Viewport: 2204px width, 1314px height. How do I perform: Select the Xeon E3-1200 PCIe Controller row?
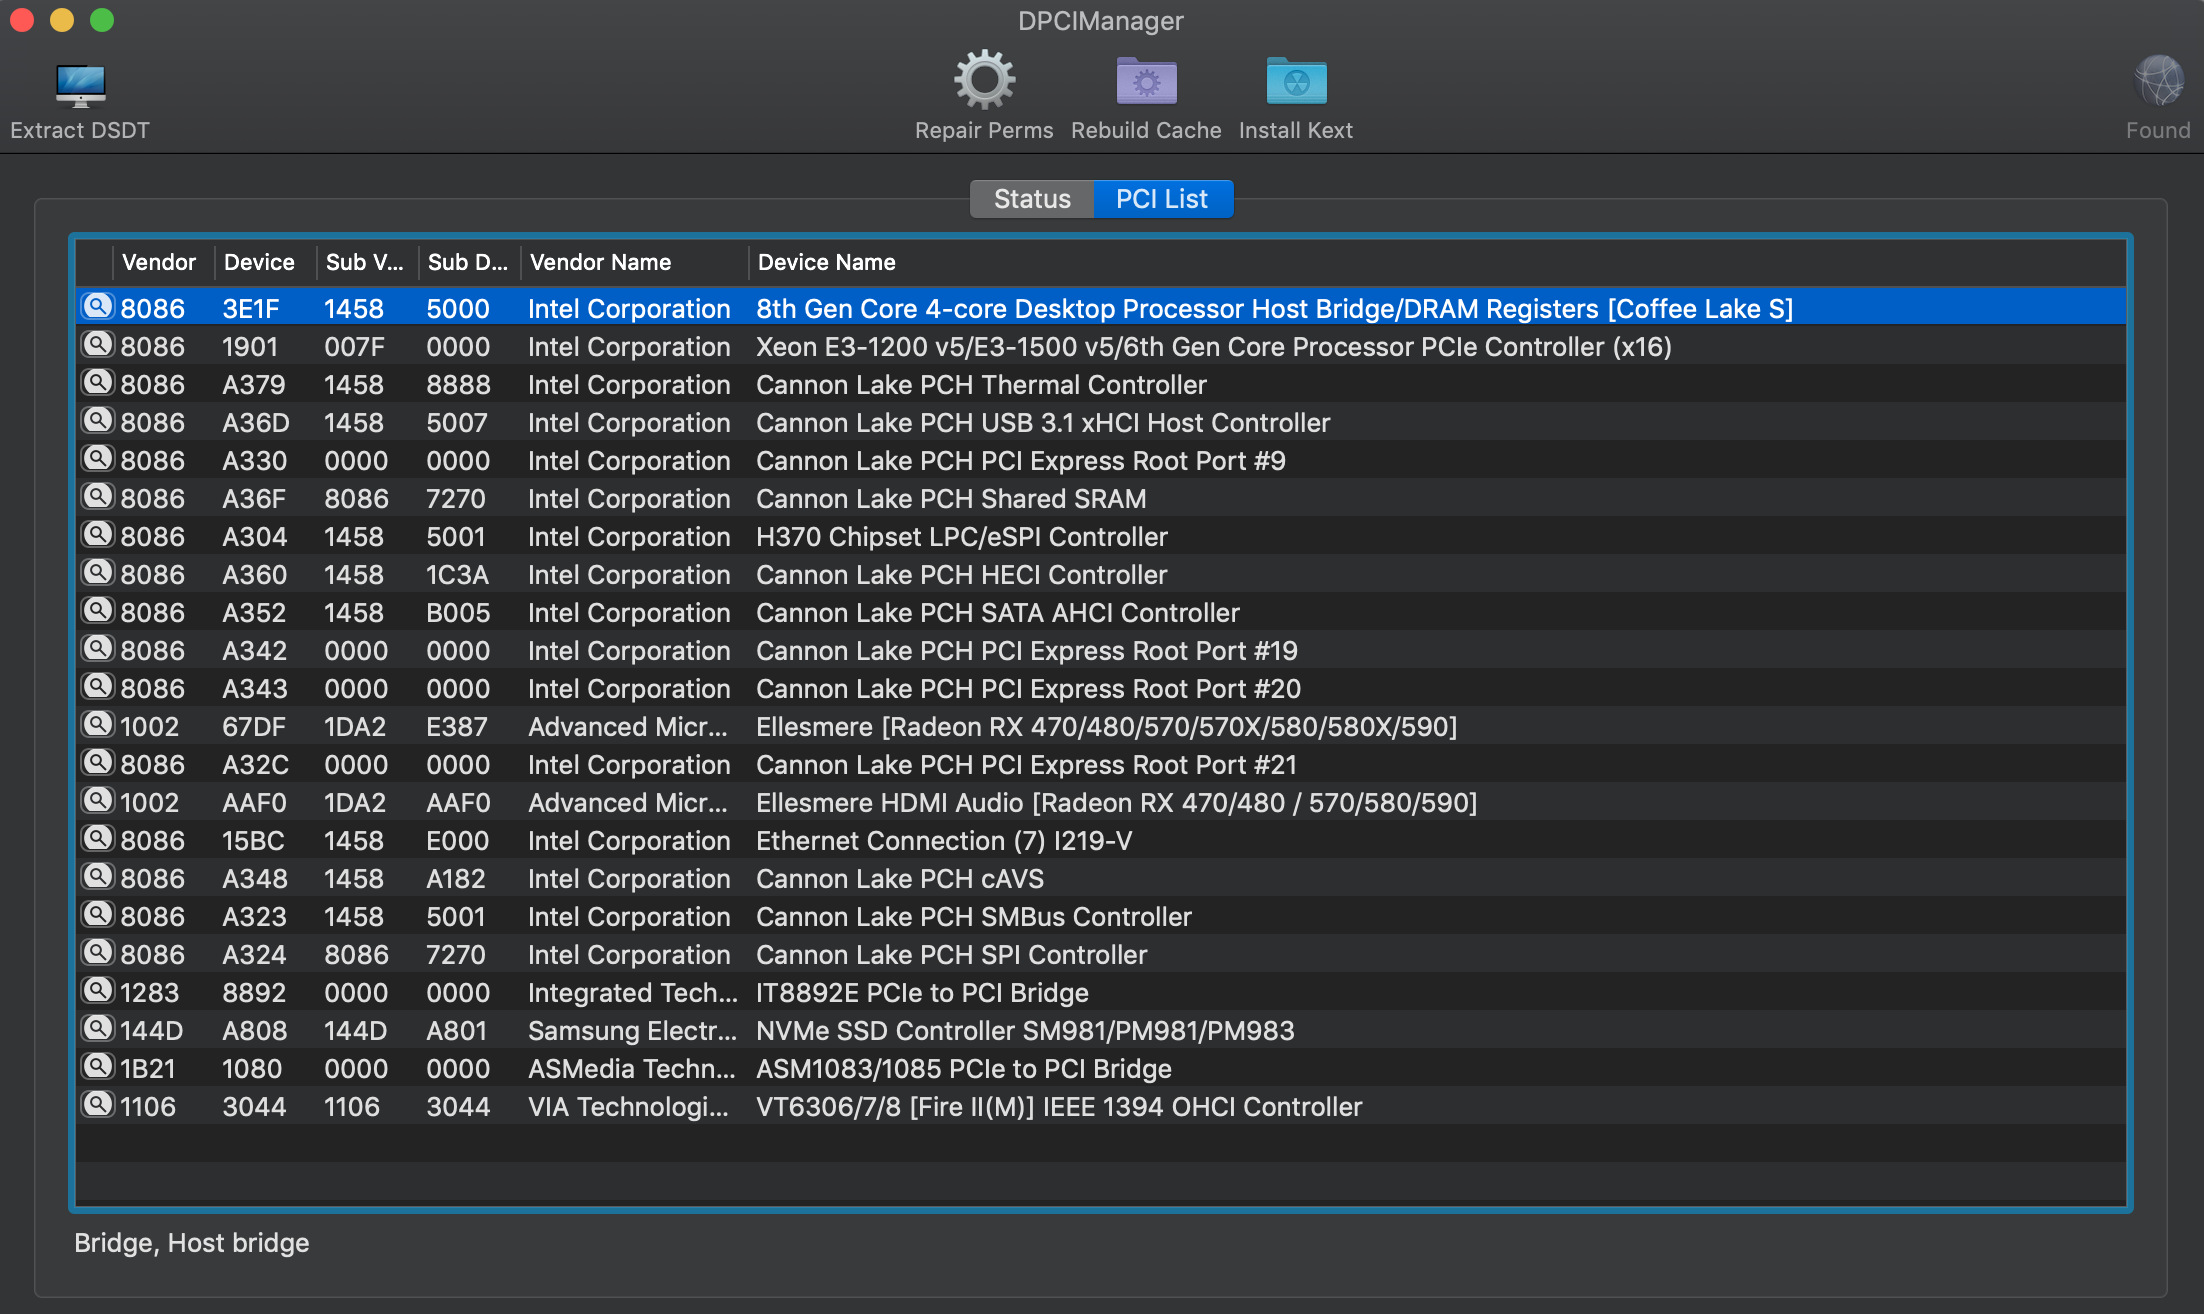tap(1101, 347)
